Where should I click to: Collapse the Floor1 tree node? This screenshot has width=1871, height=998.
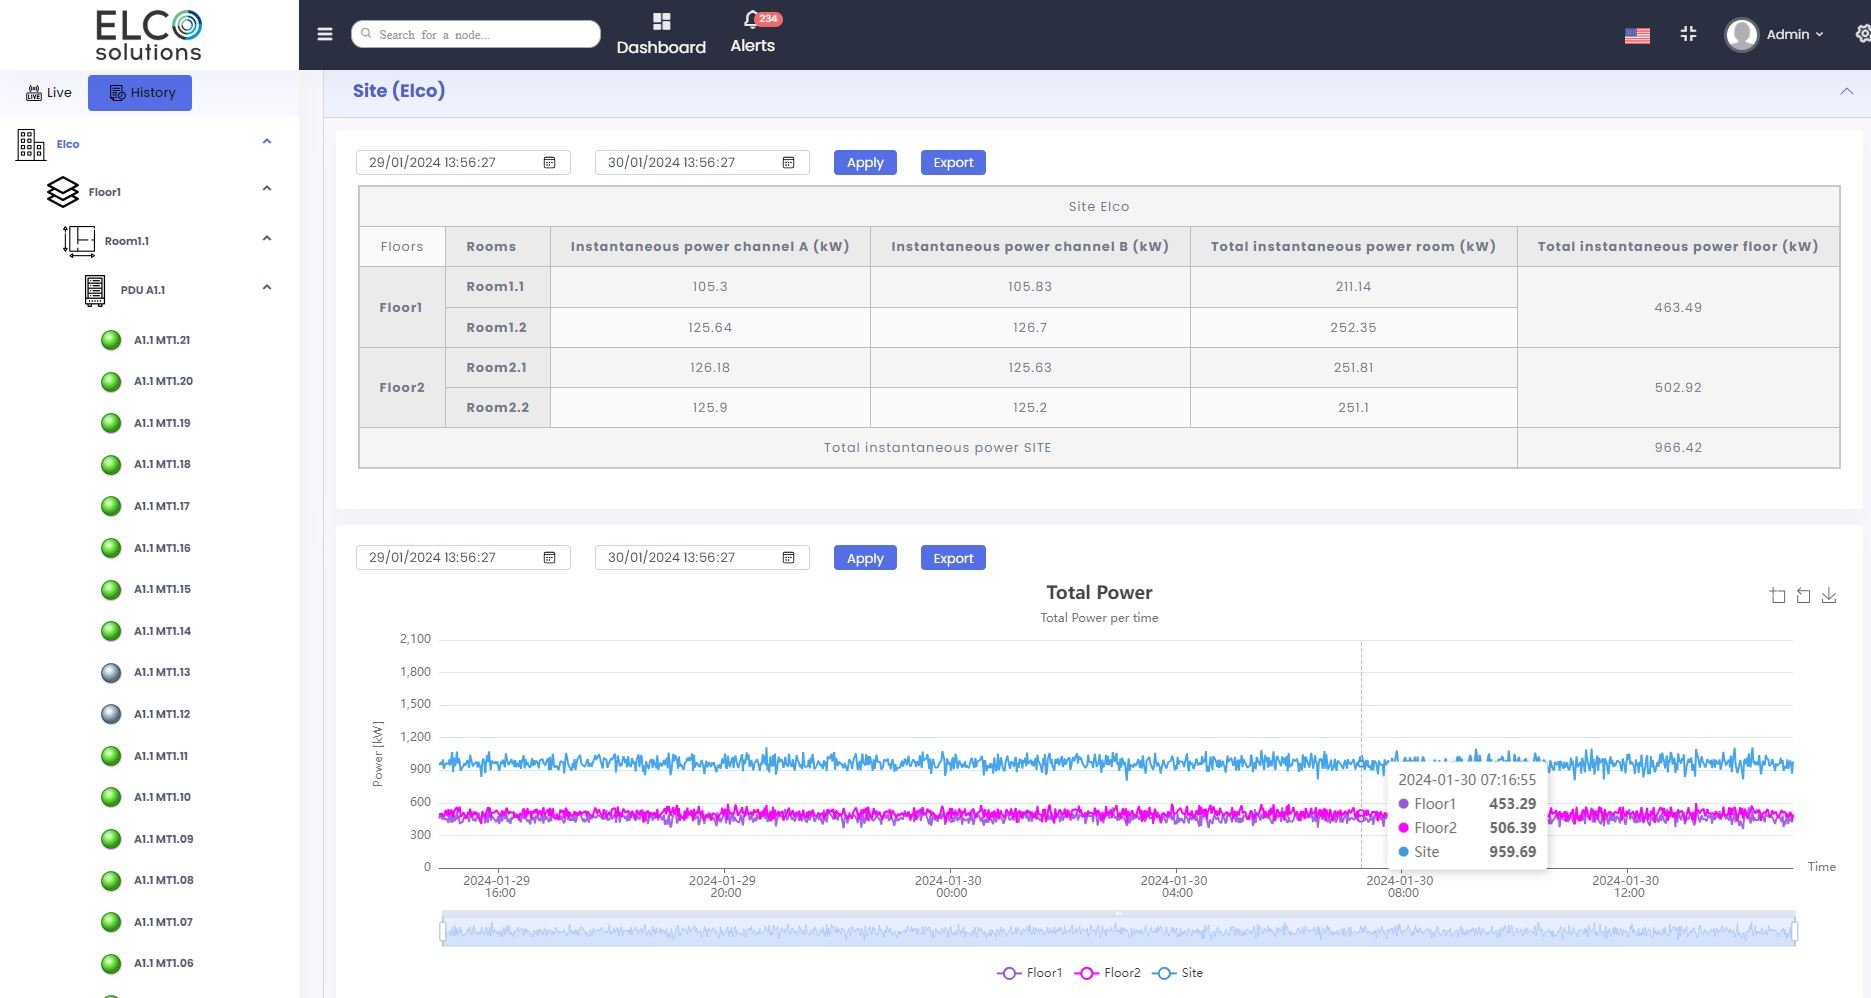tap(267, 189)
